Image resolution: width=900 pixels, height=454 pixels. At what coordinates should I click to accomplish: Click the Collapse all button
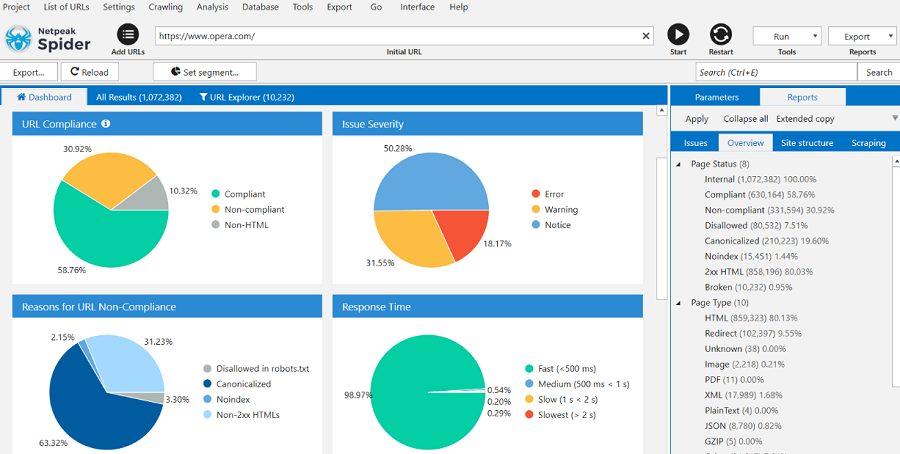(x=745, y=119)
